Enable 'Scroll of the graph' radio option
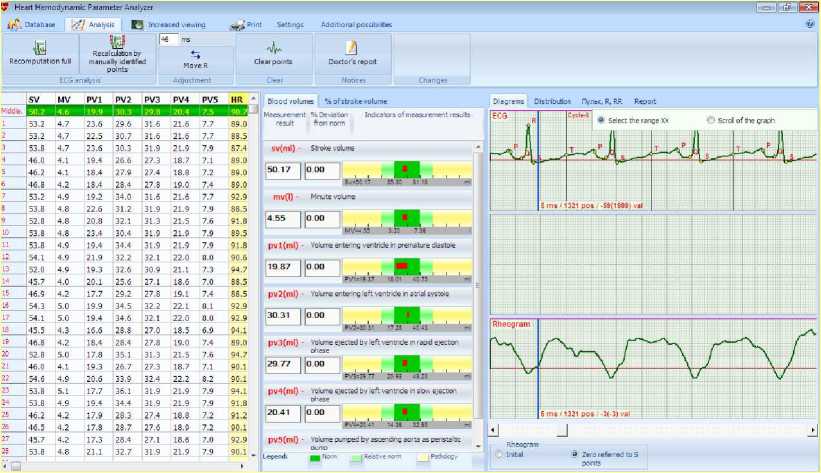The height and width of the screenshot is (473, 821). point(711,120)
